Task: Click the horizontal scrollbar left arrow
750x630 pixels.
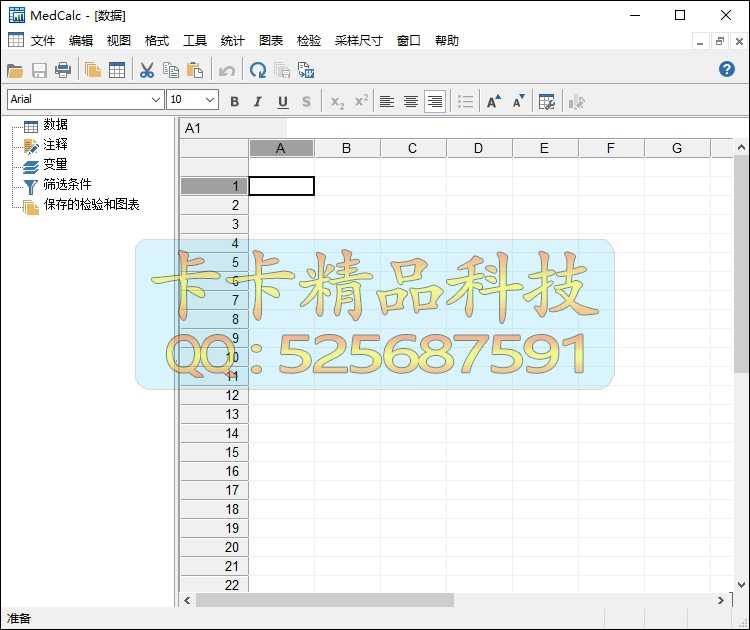Action: coord(188,600)
